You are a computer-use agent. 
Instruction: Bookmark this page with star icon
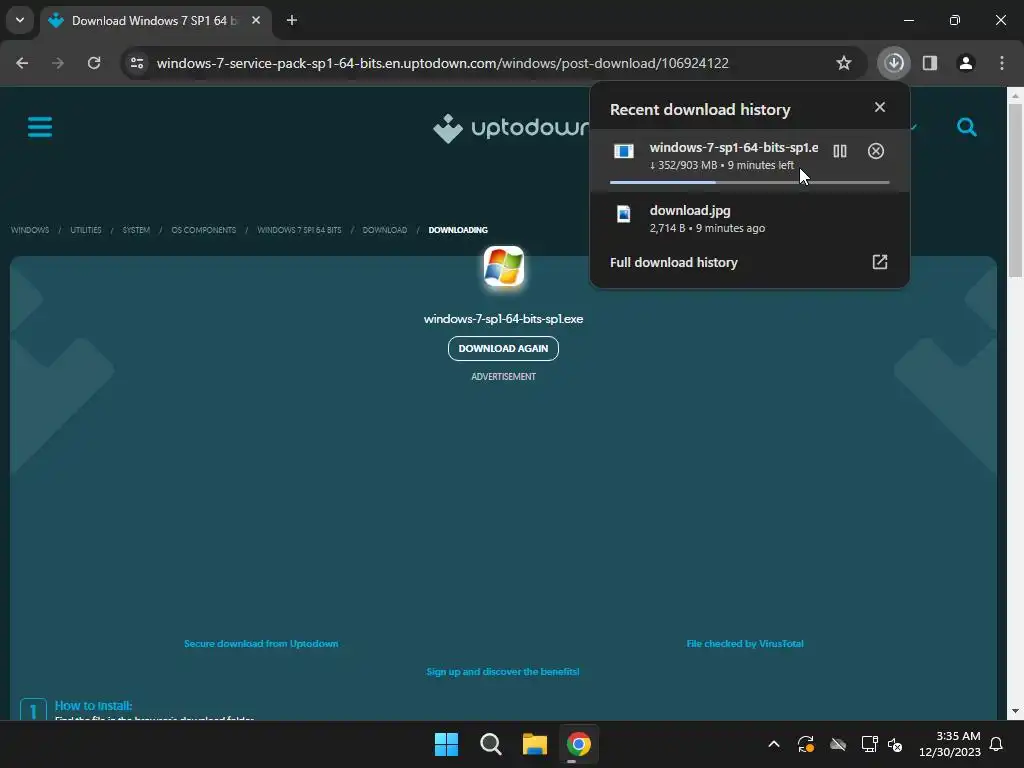(844, 63)
